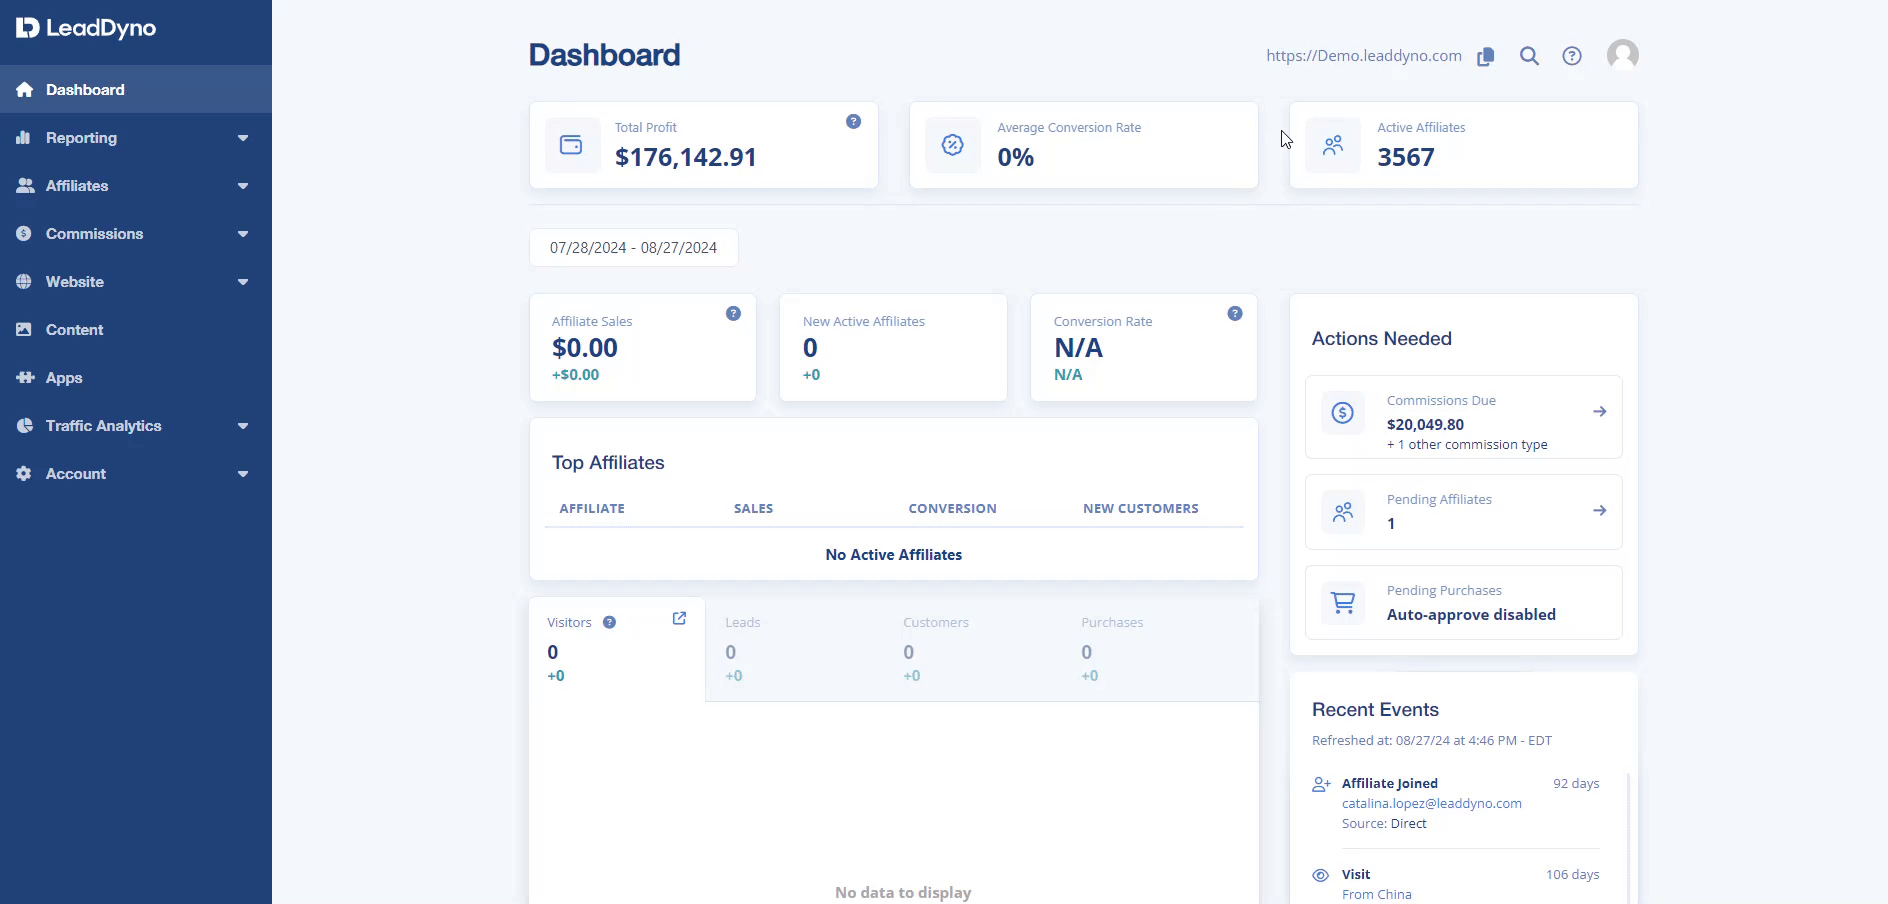Open the Content sidebar item

(x=75, y=330)
